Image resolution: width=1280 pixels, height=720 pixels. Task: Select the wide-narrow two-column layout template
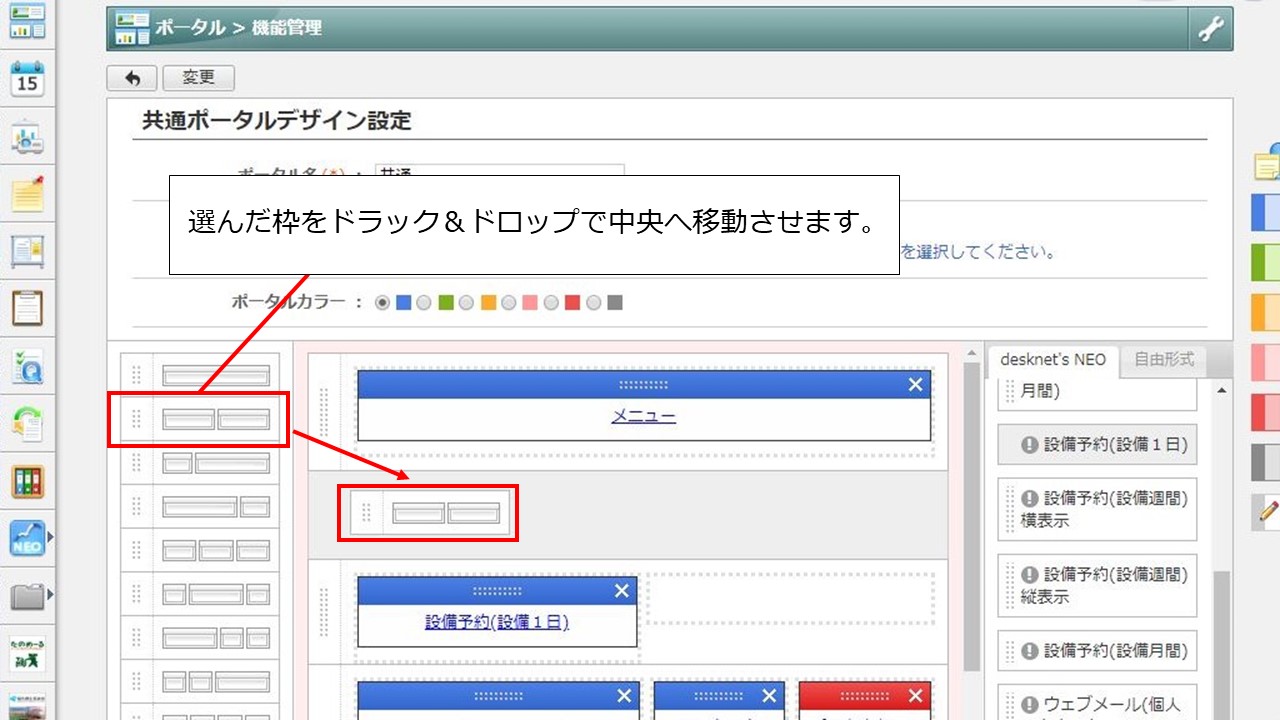pyautogui.click(x=200, y=507)
